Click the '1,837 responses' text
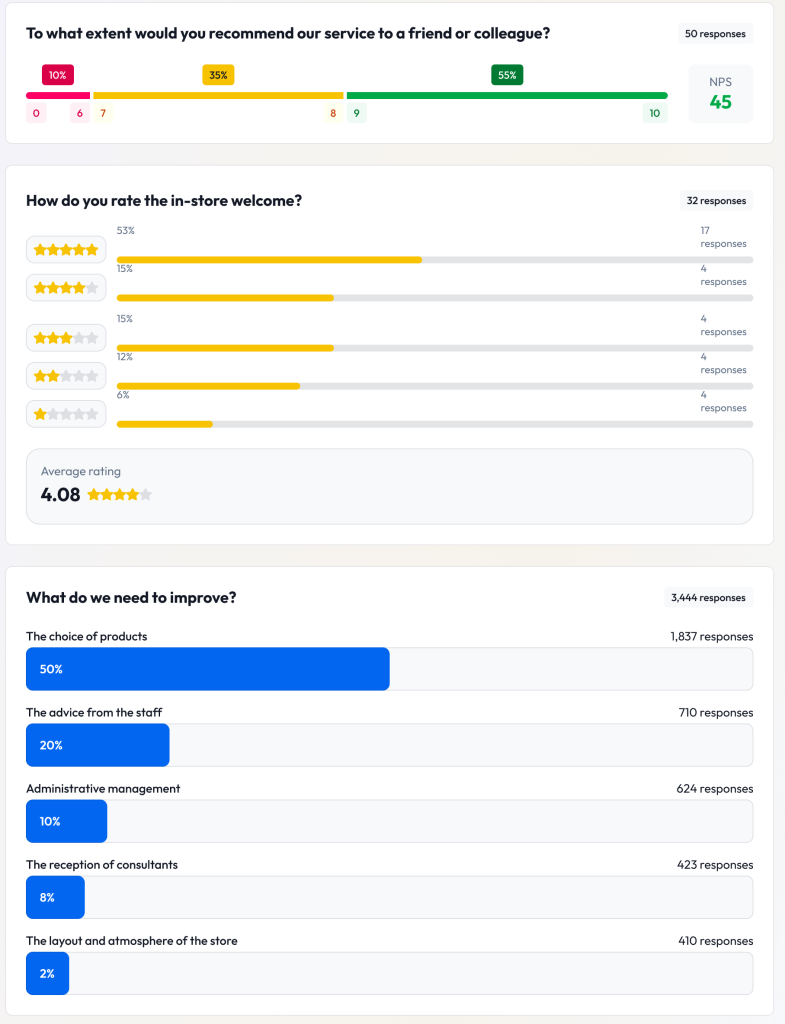Image resolution: width=785 pixels, height=1024 pixels. pos(713,636)
